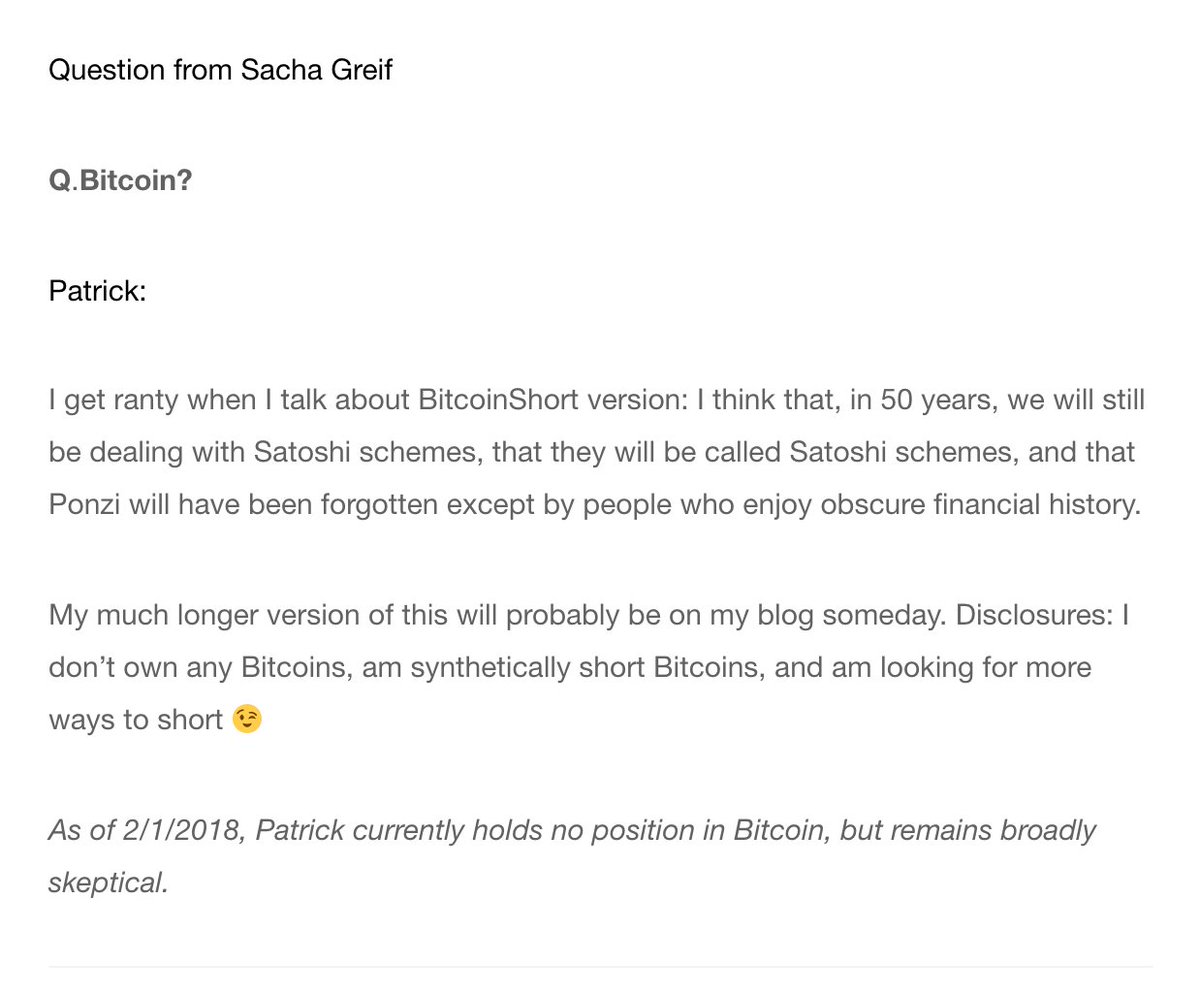This screenshot has height=995, width=1200.
Task: Click the horizontal divider line at bottom
Action: tap(600, 967)
